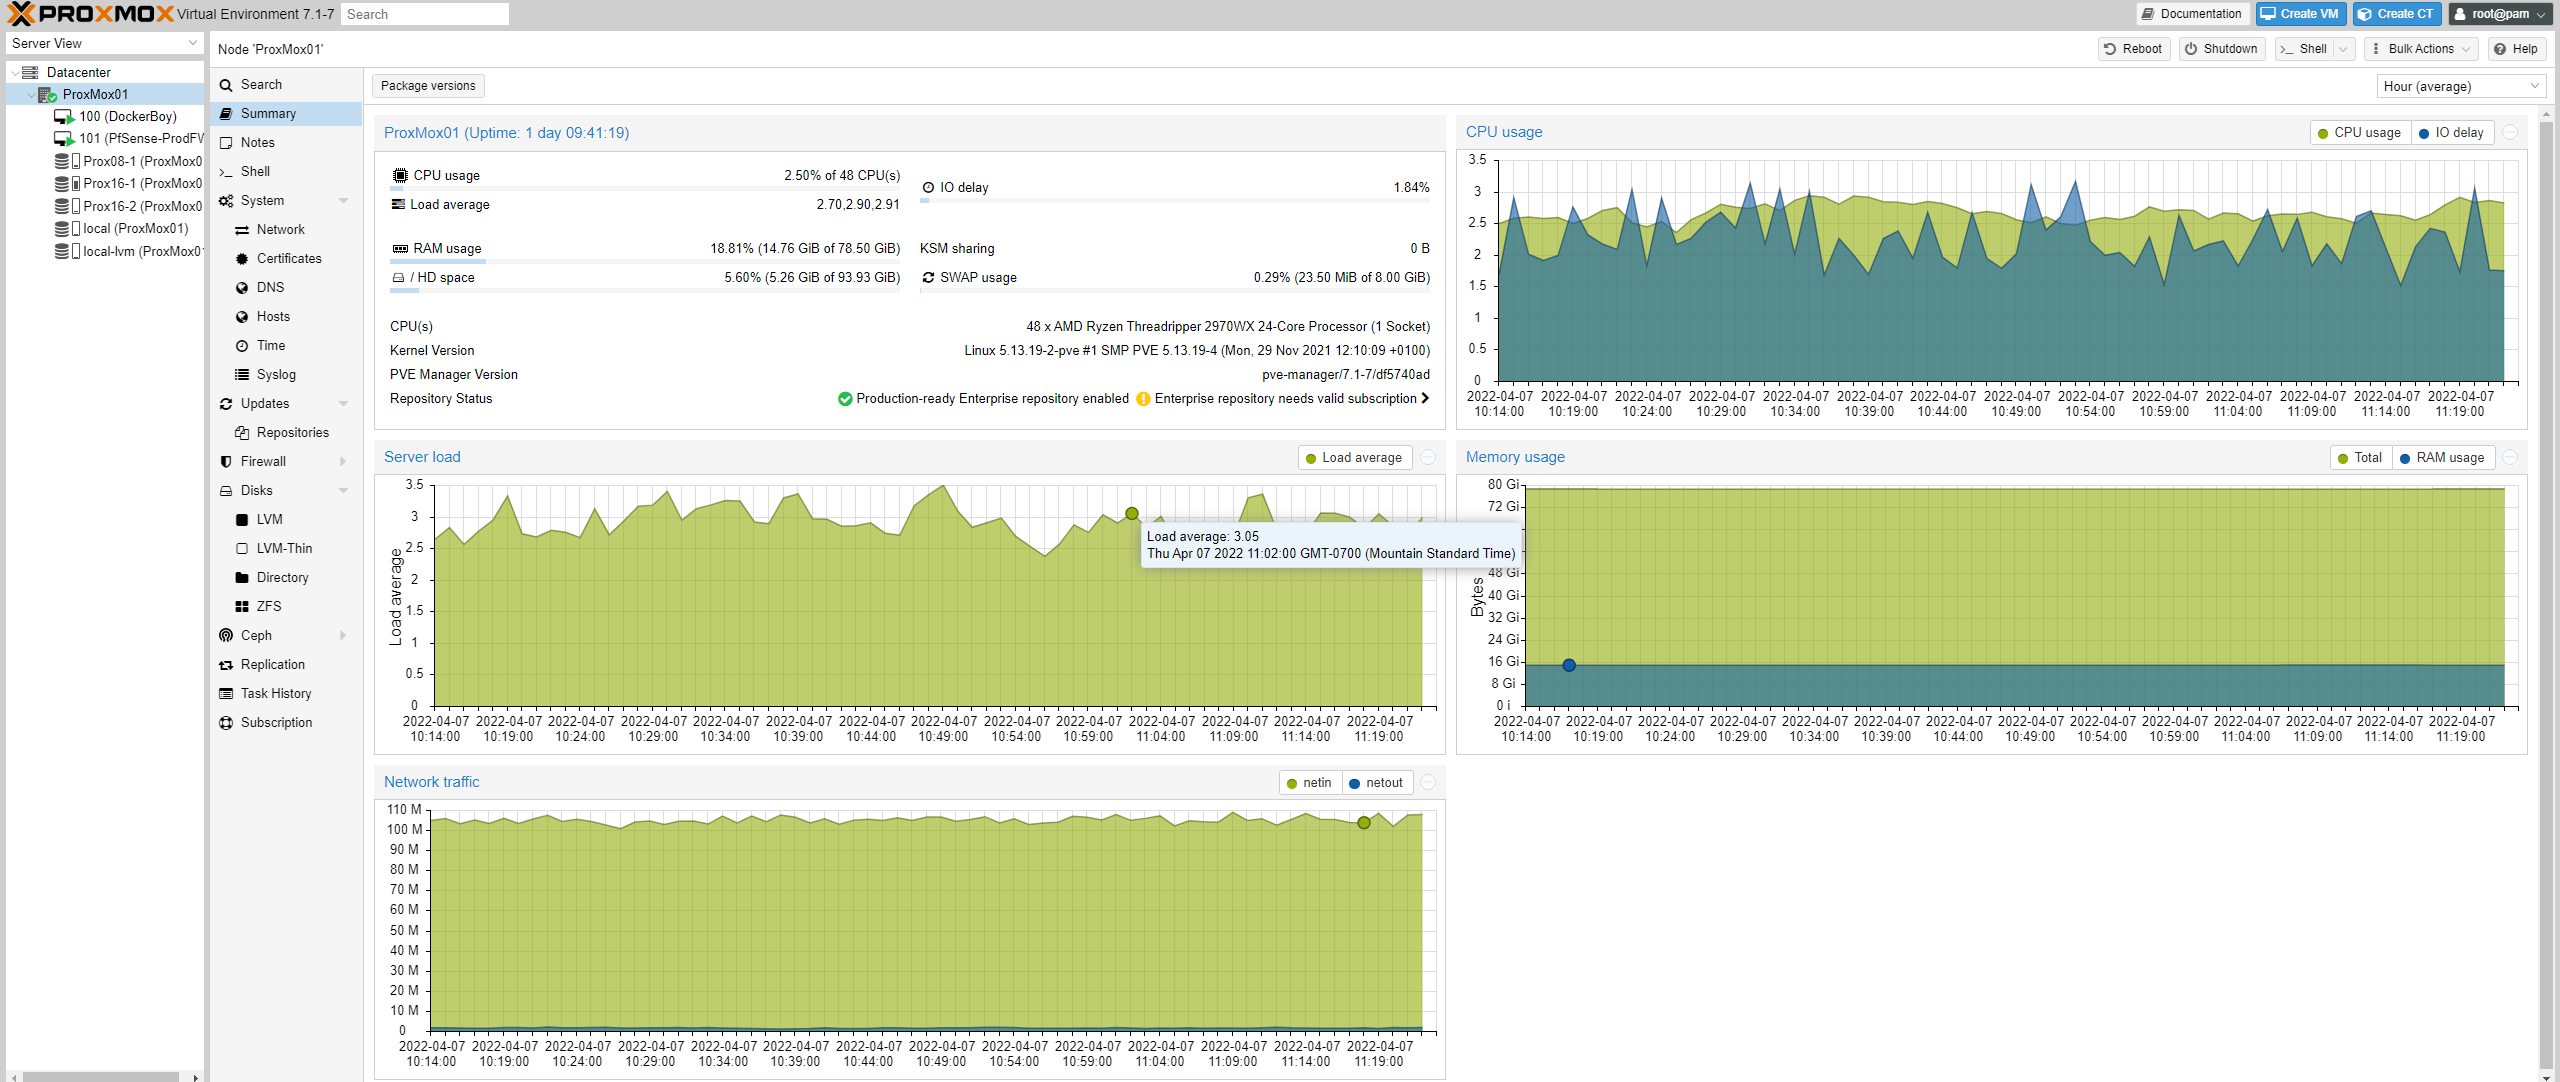Screen dimensions: 2560x1082
Task: Click the LVM-Thin square outline icon
Action: click(x=242, y=549)
